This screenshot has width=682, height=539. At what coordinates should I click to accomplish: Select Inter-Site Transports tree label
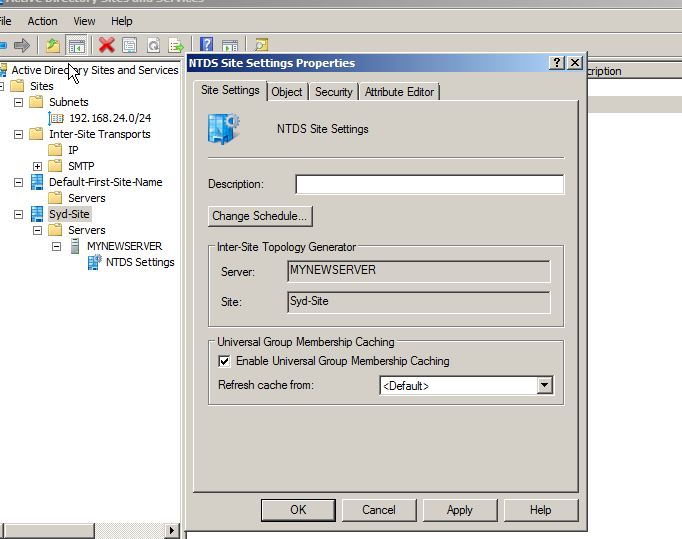coord(100,134)
